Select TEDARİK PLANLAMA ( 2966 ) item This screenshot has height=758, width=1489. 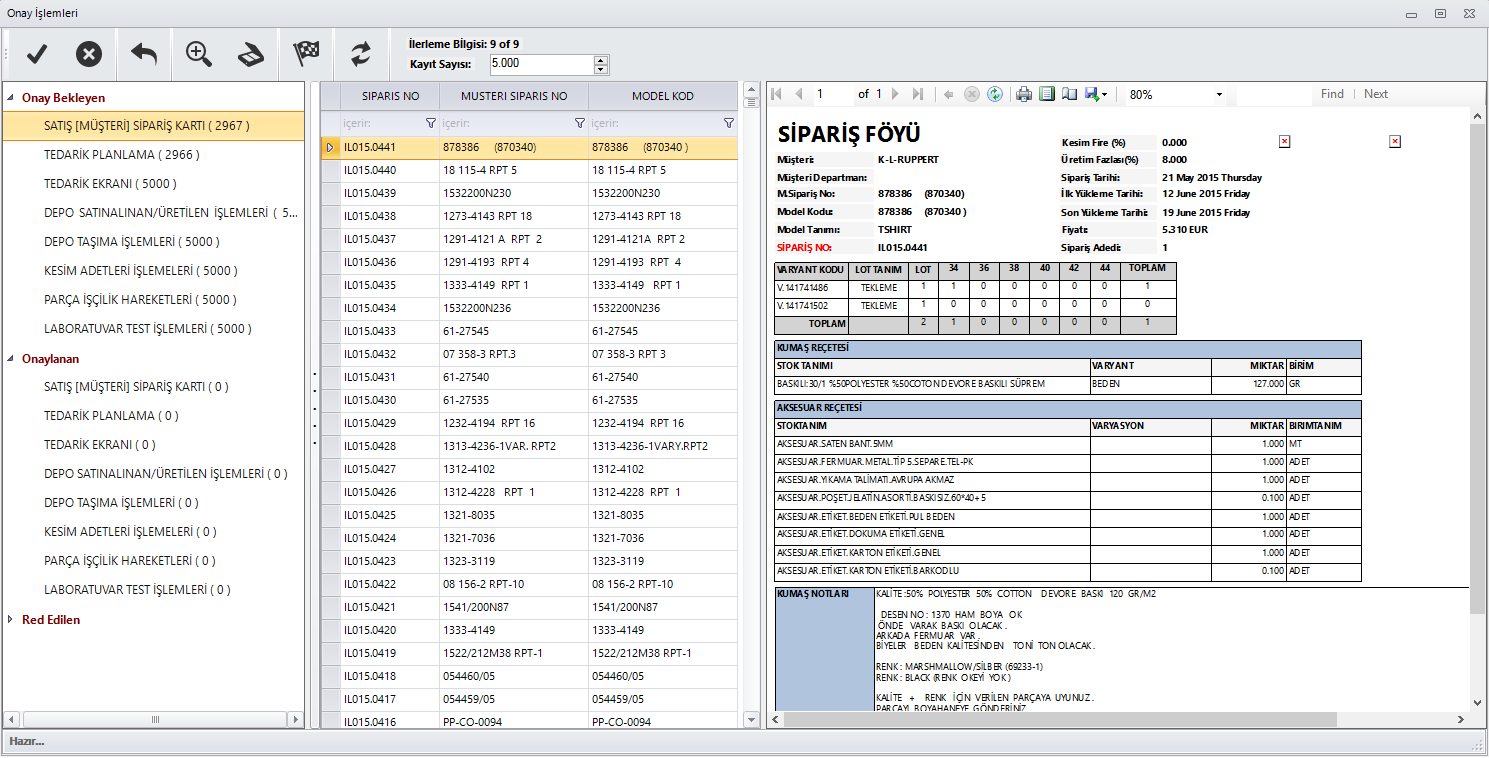pyautogui.click(x=121, y=155)
